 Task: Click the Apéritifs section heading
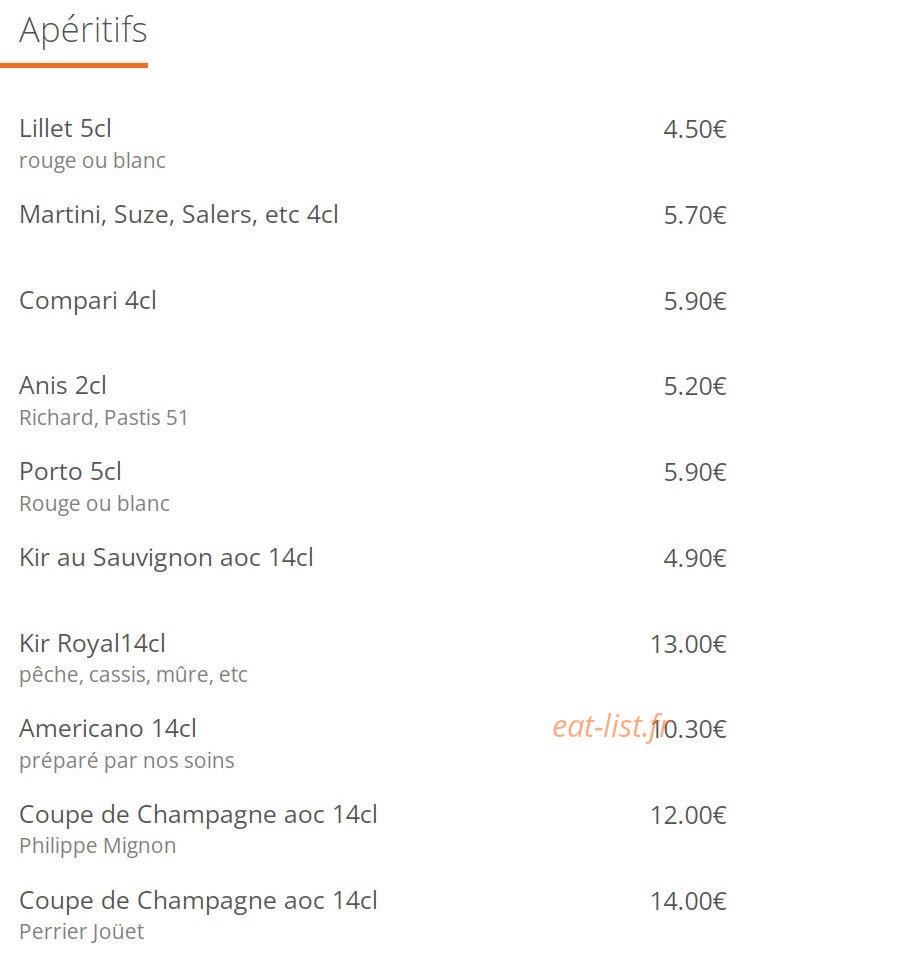83,31
